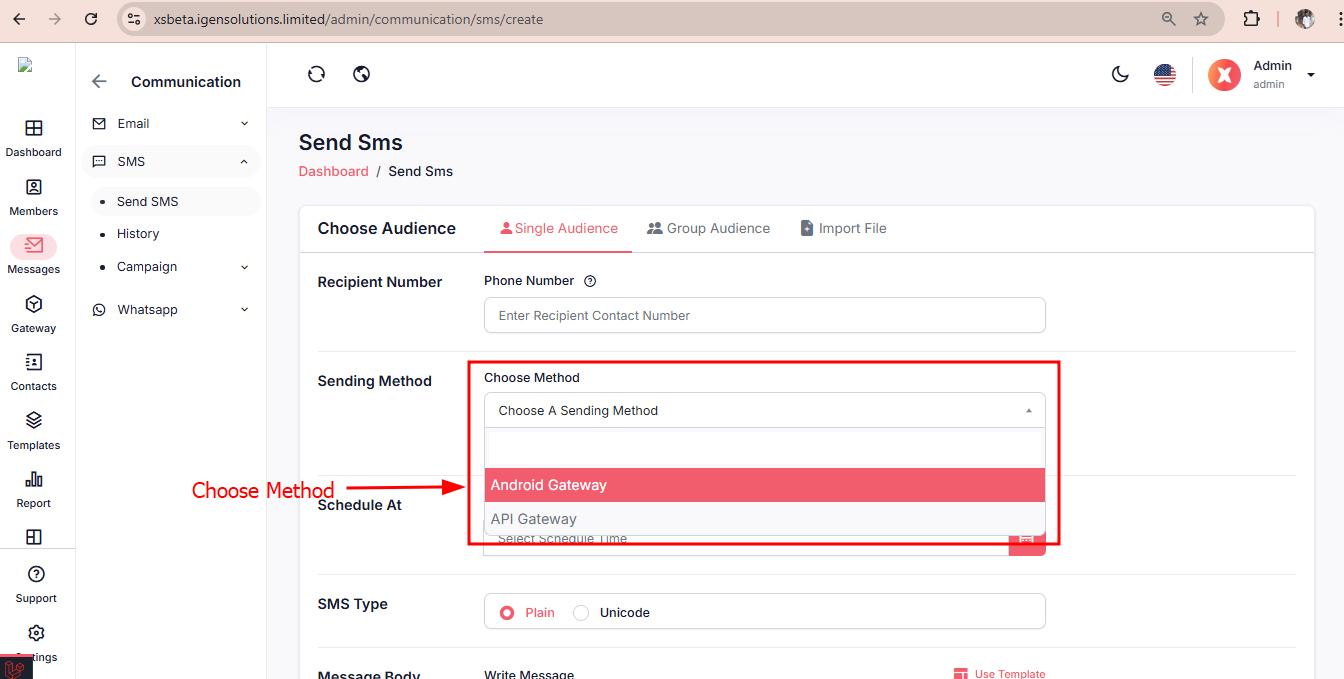The width and height of the screenshot is (1344, 679).
Task: Open Templates layers icon
Action: [x=34, y=421]
